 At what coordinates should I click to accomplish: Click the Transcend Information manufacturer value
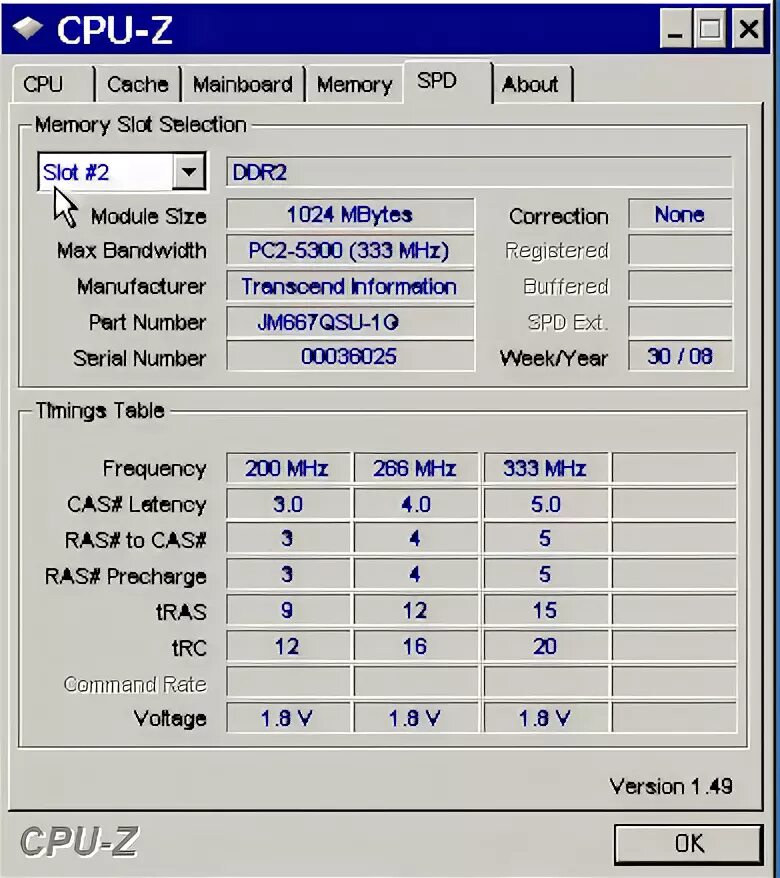tap(350, 286)
